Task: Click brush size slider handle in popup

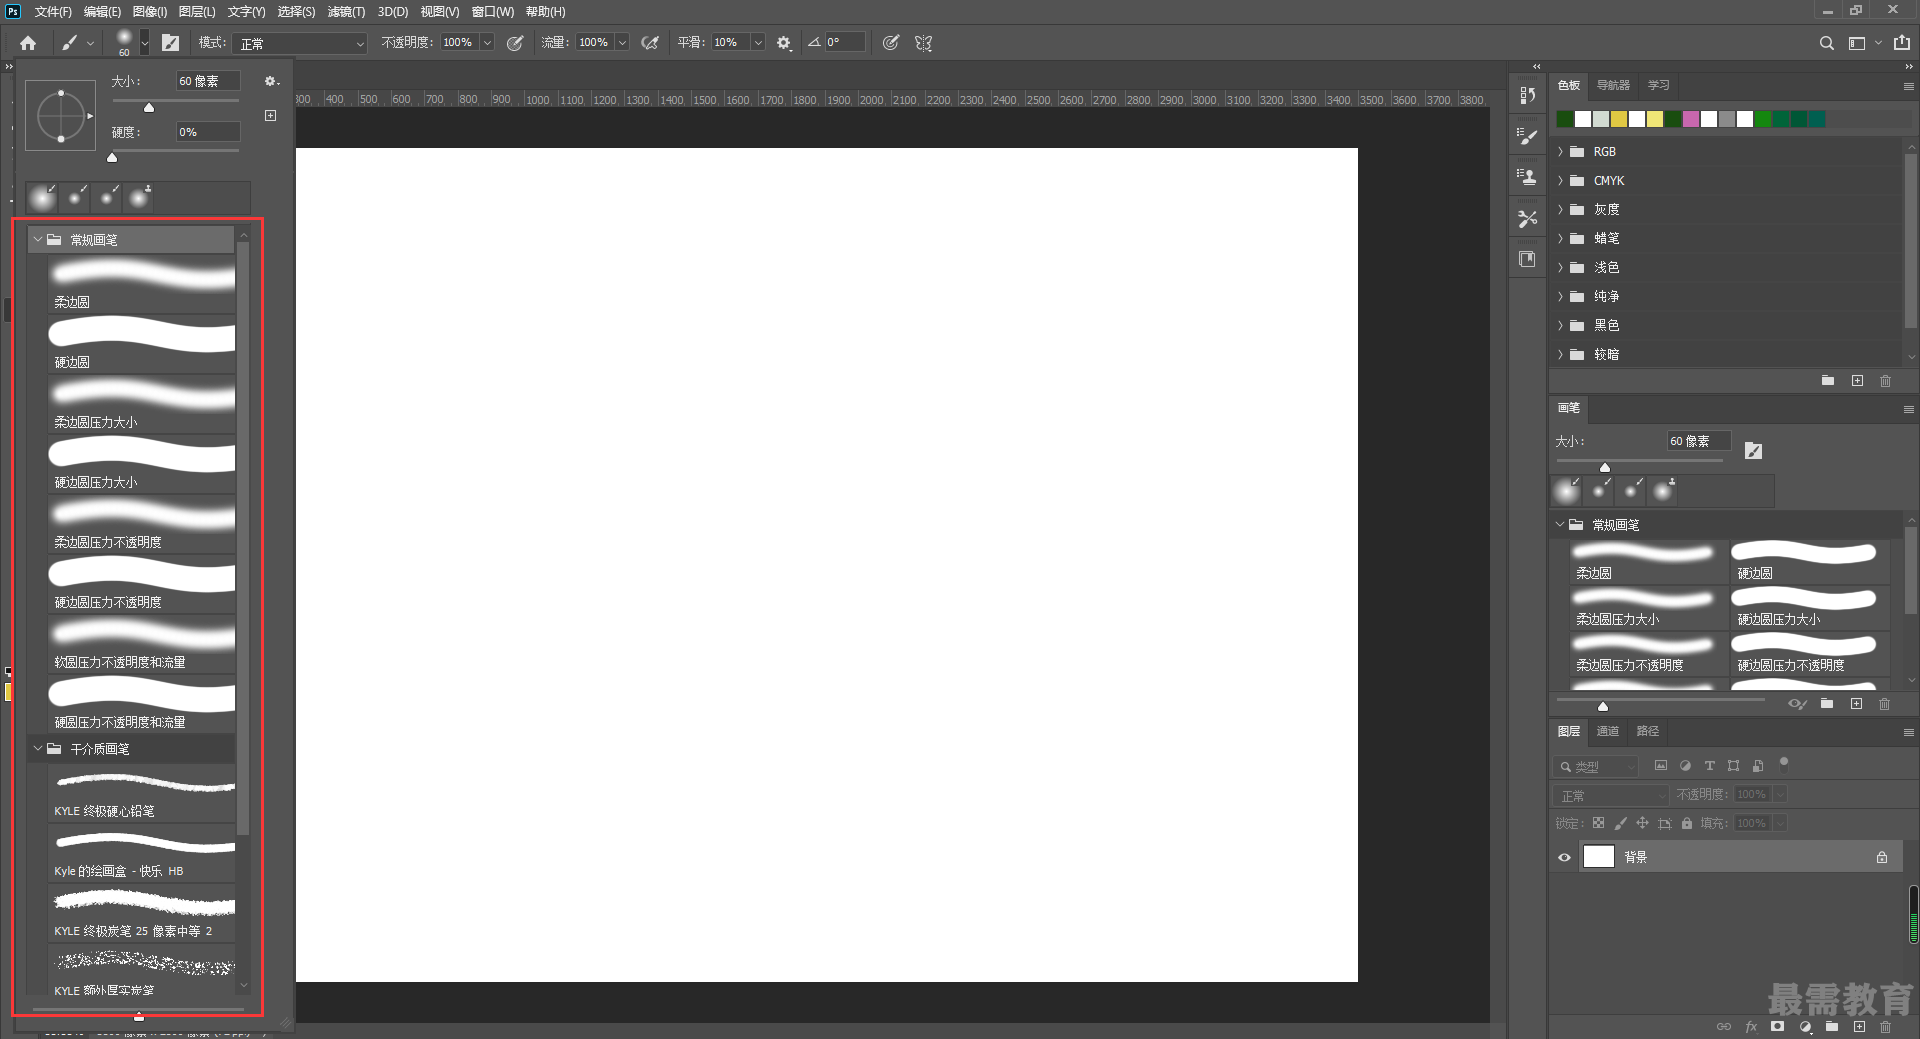Action: coord(149,108)
